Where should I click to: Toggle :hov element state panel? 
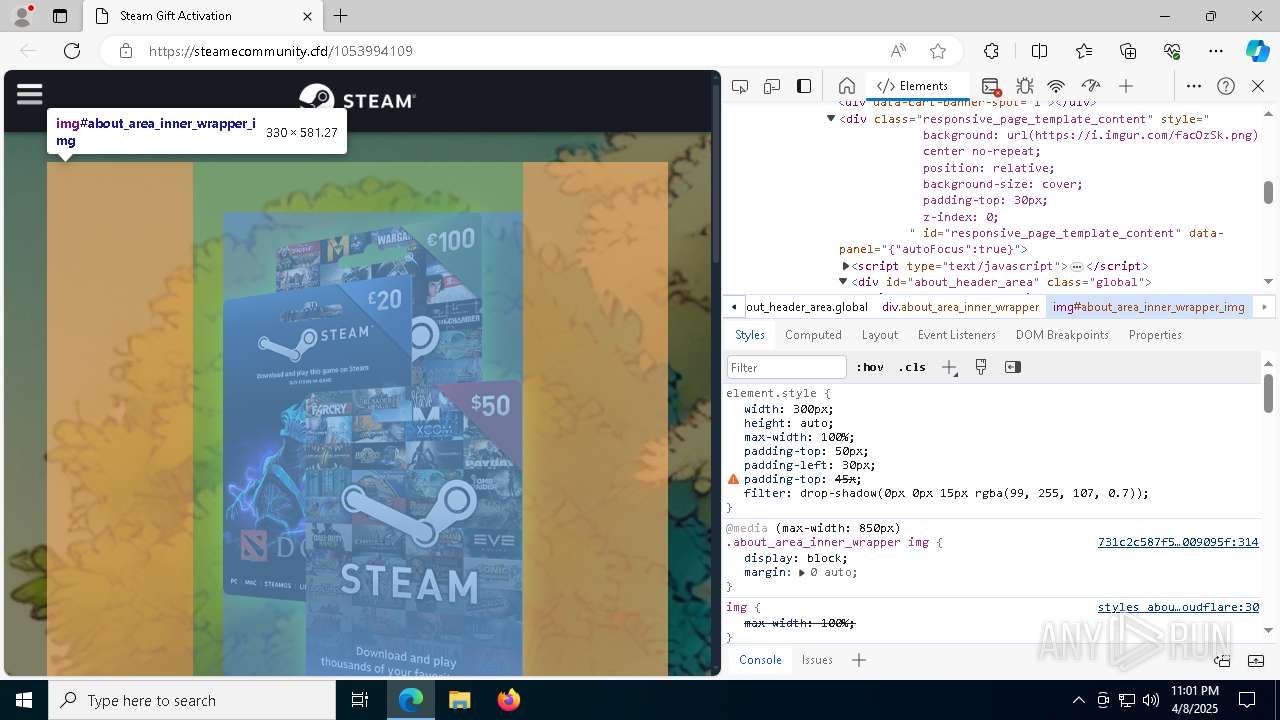click(870, 367)
